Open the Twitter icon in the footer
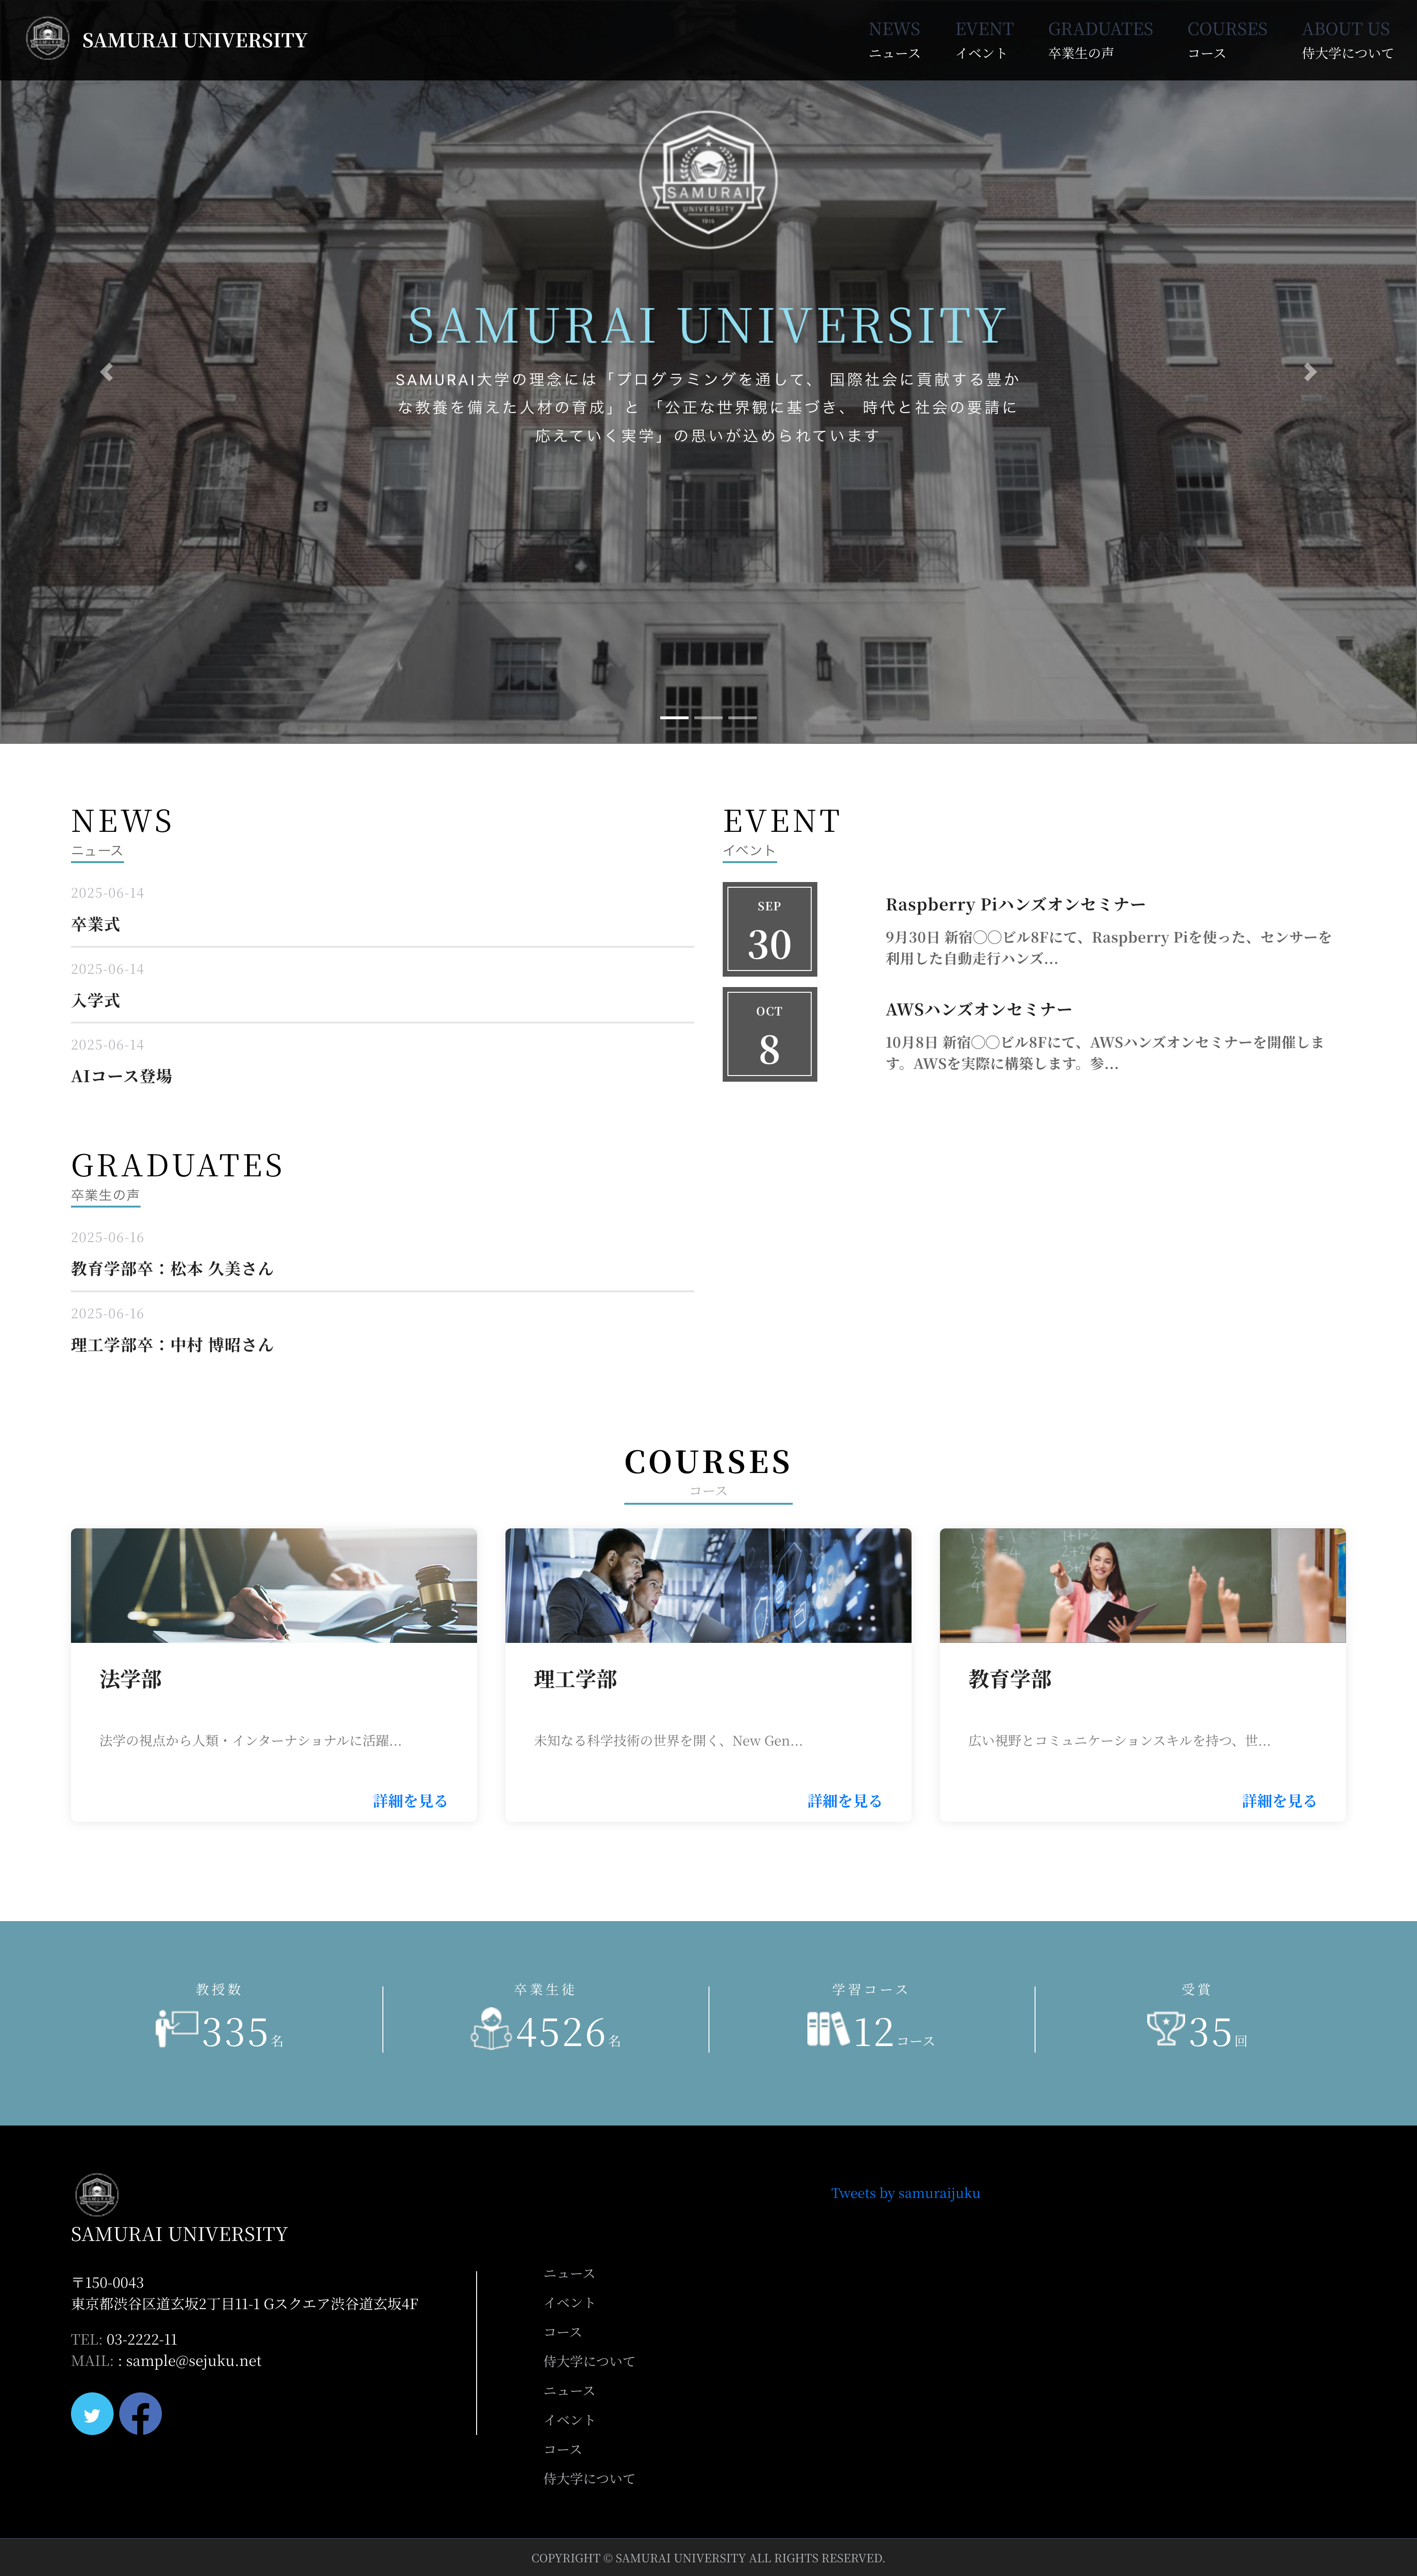This screenshot has height=2576, width=1417. coord(92,2413)
